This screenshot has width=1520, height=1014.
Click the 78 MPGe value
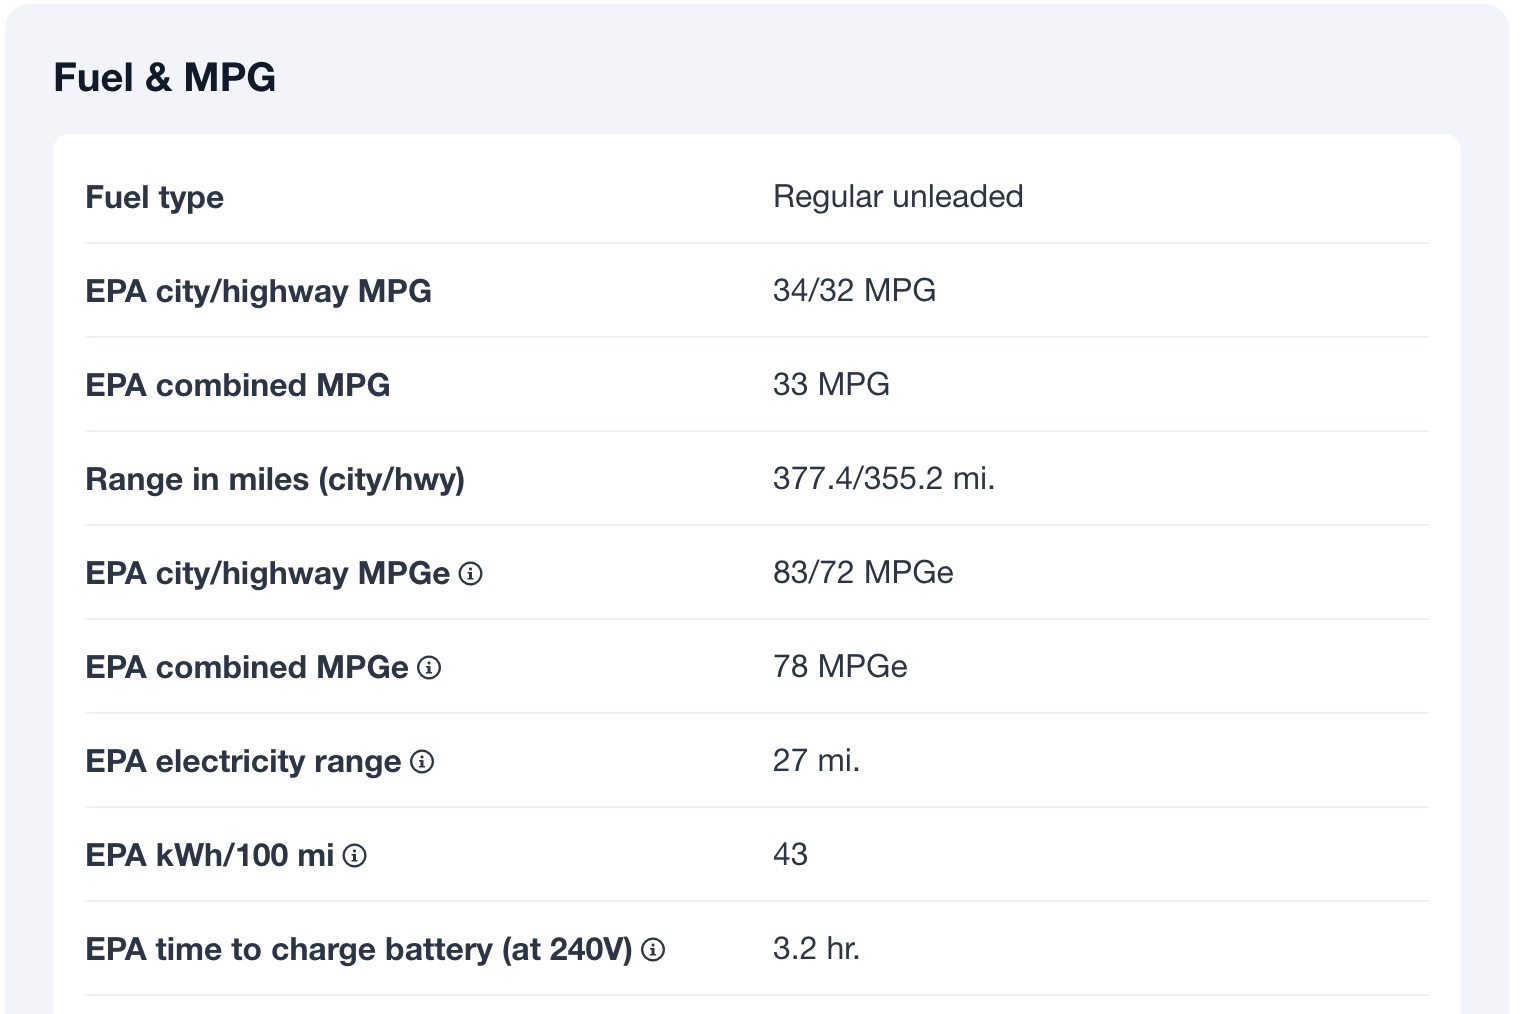tap(839, 667)
